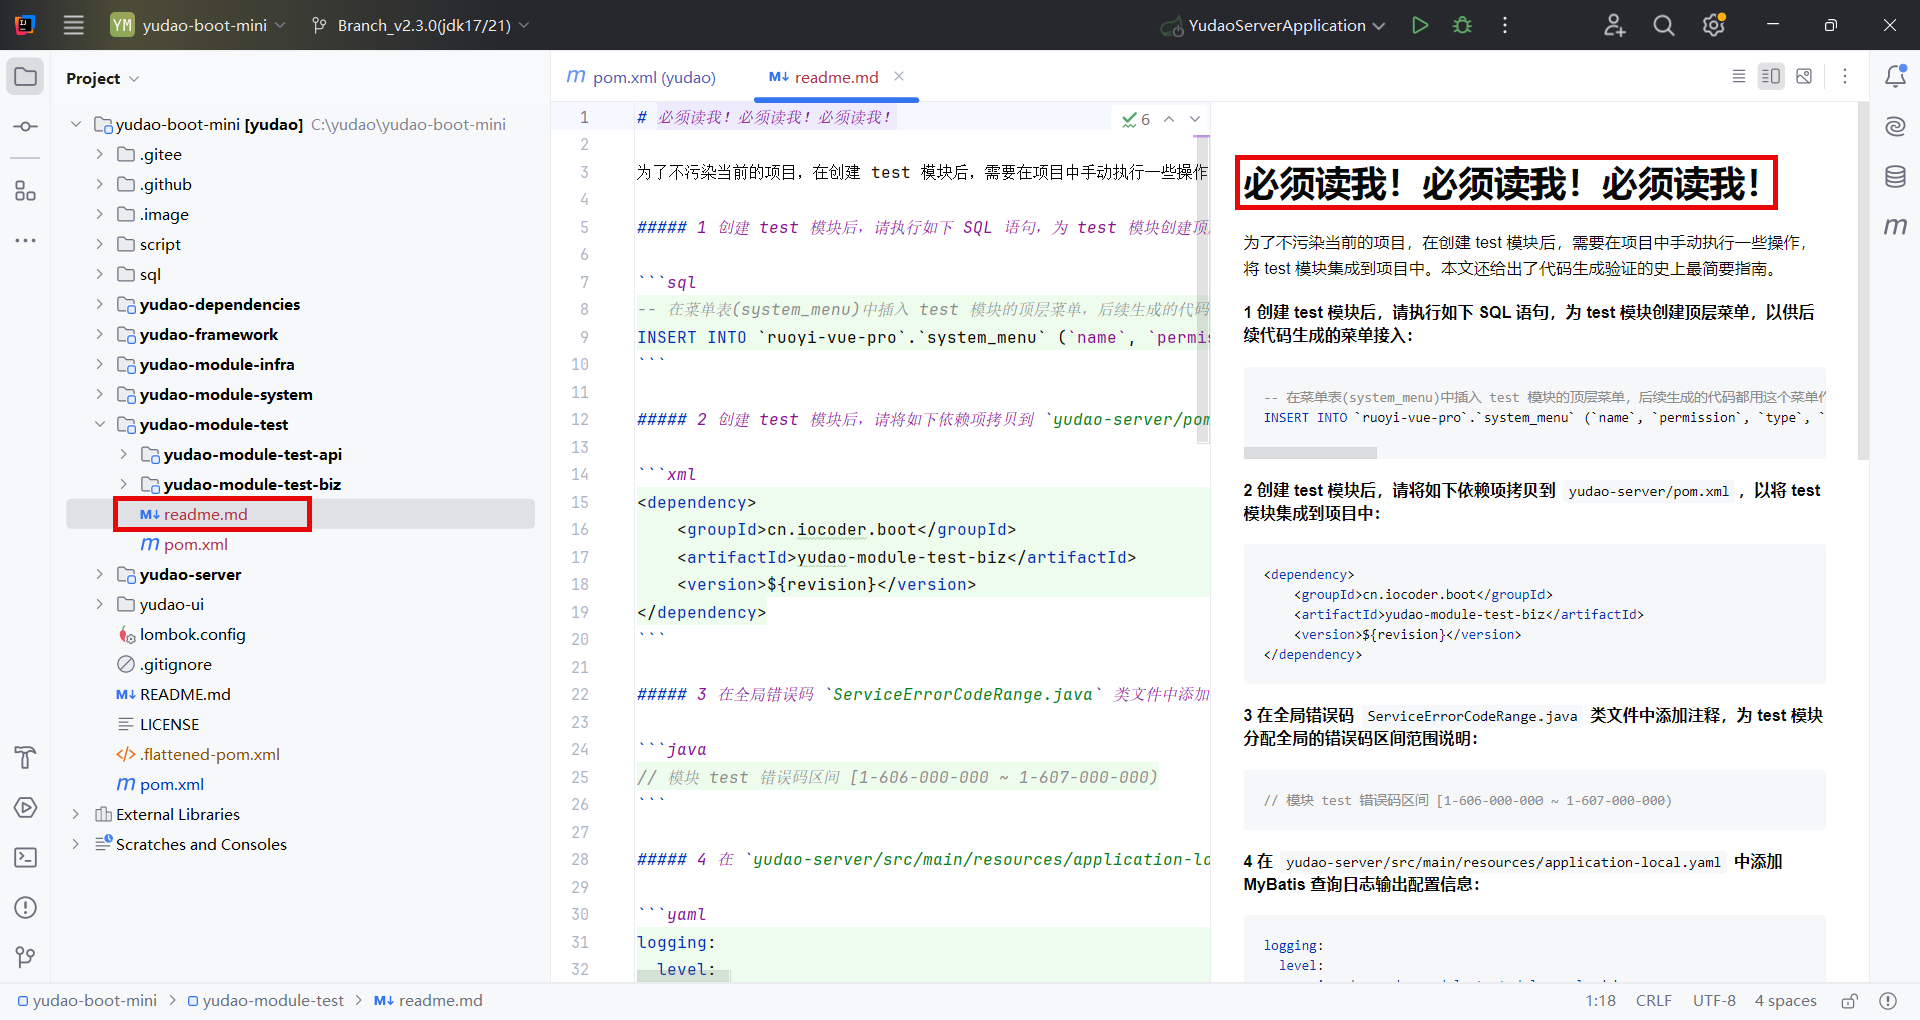Screen dimensions: 1920x1020
Task: Switch to preview-only view
Action: pos(1804,76)
